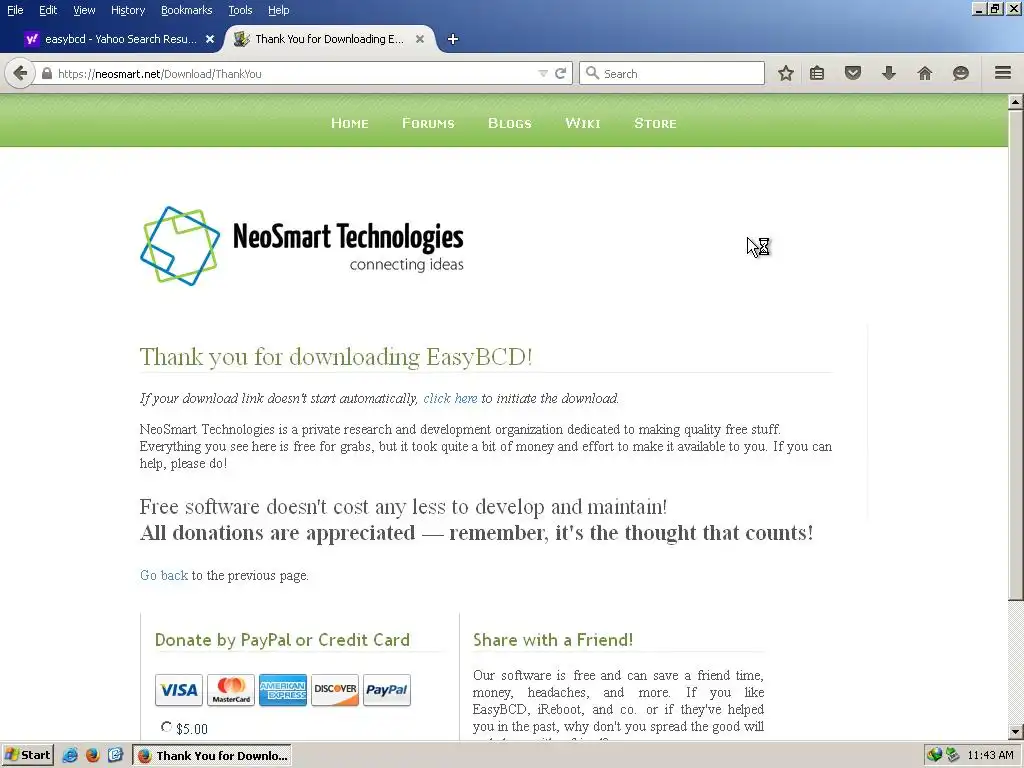Click the network globe tray icon
Image resolution: width=1024 pixels, height=768 pixels.
935,755
